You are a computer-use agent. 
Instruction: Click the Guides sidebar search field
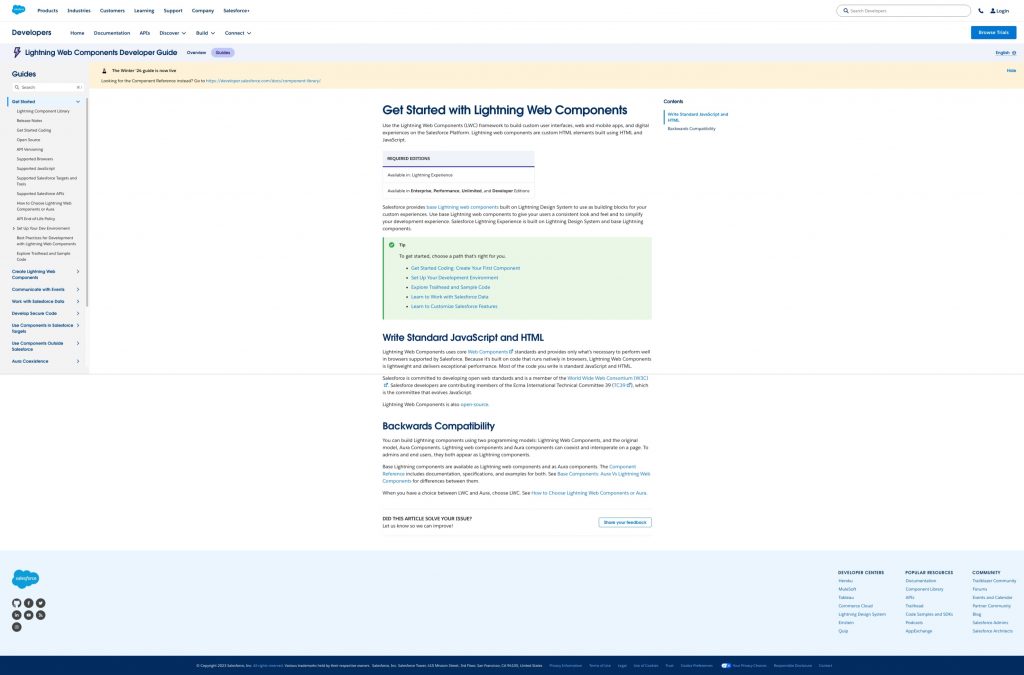click(x=47, y=87)
